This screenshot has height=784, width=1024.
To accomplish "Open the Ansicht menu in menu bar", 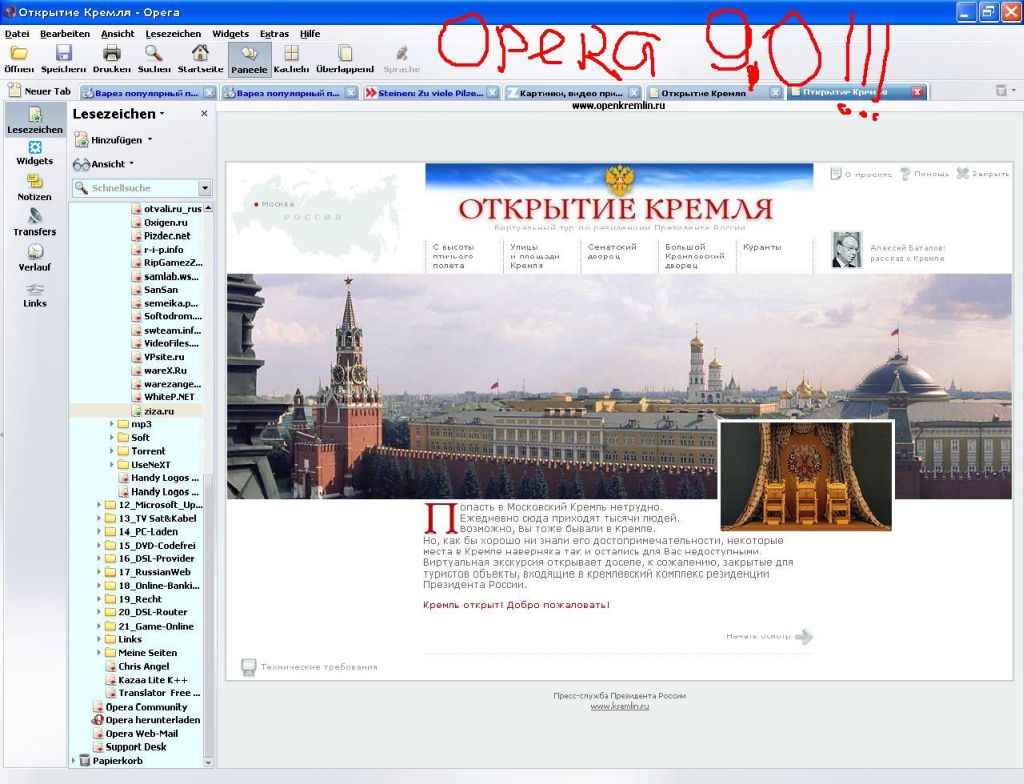I will (118, 33).
